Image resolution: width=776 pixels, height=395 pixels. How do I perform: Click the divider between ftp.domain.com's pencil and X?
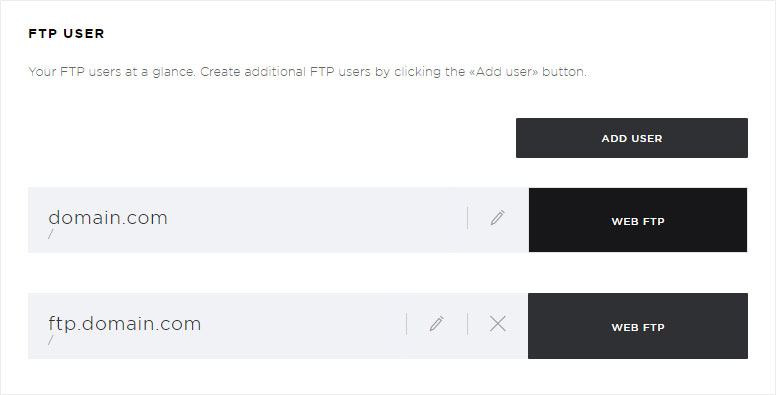tap(467, 324)
